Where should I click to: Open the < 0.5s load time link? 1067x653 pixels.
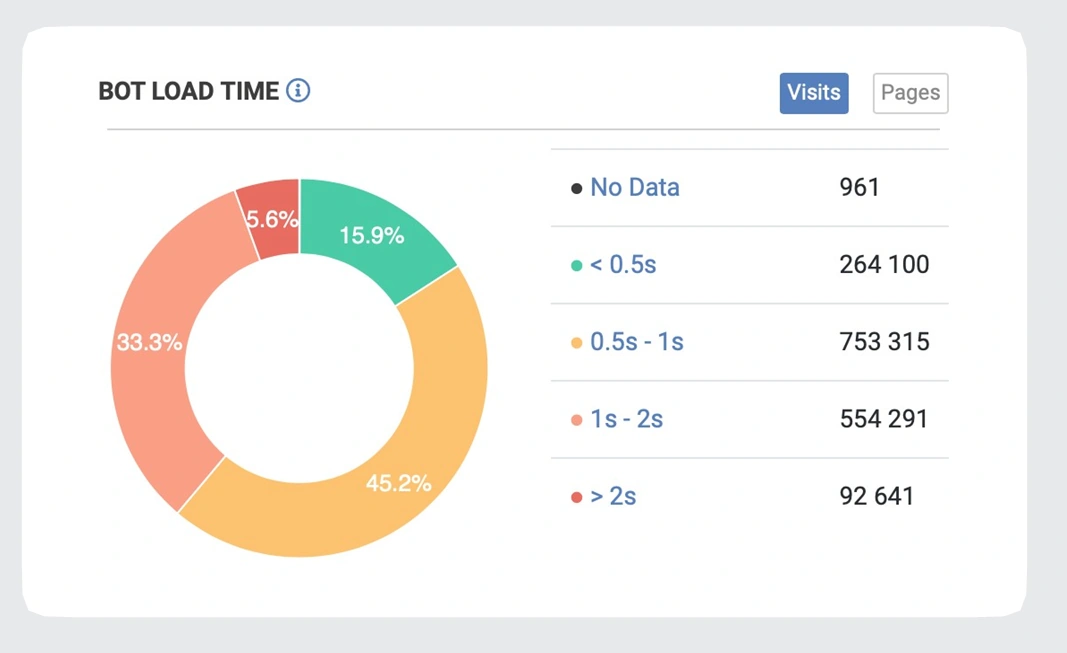623,265
